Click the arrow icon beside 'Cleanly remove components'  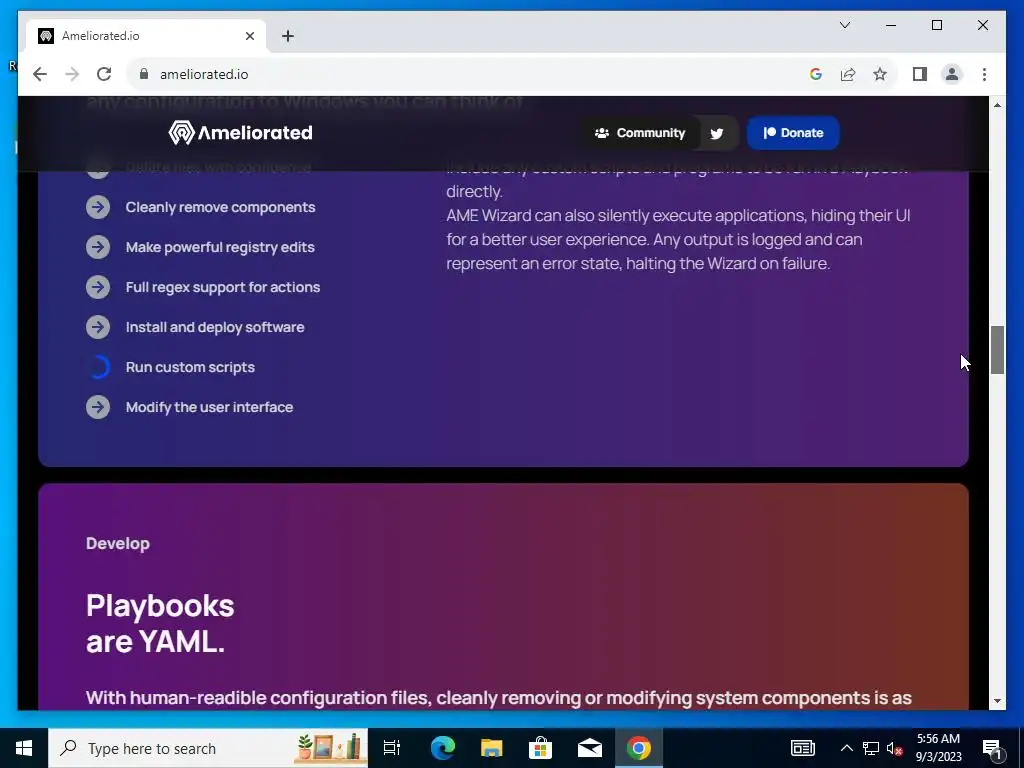tap(98, 207)
